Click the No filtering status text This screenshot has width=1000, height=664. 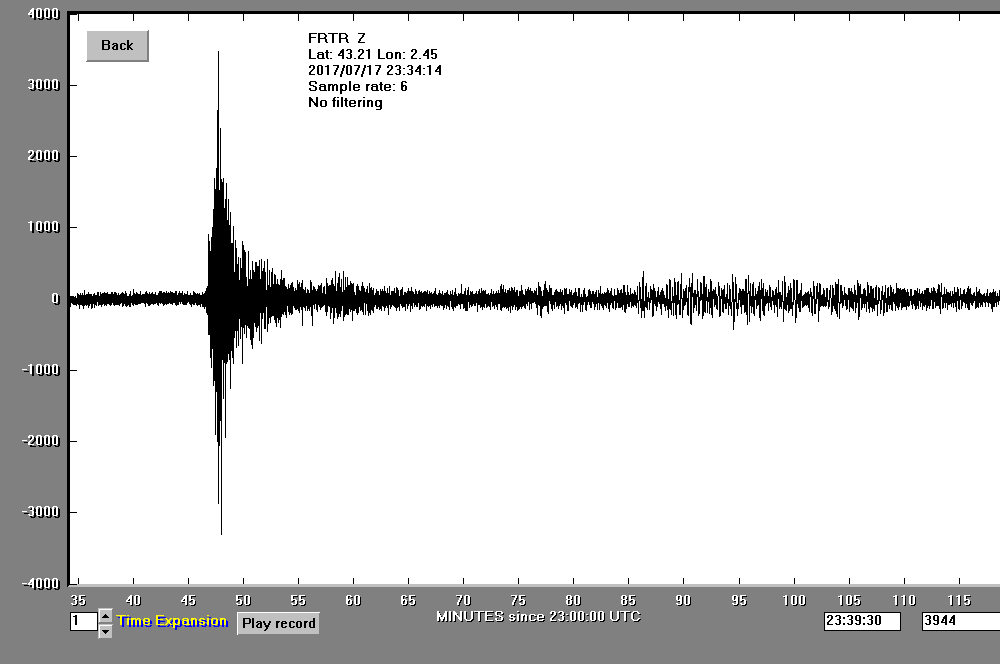[345, 102]
